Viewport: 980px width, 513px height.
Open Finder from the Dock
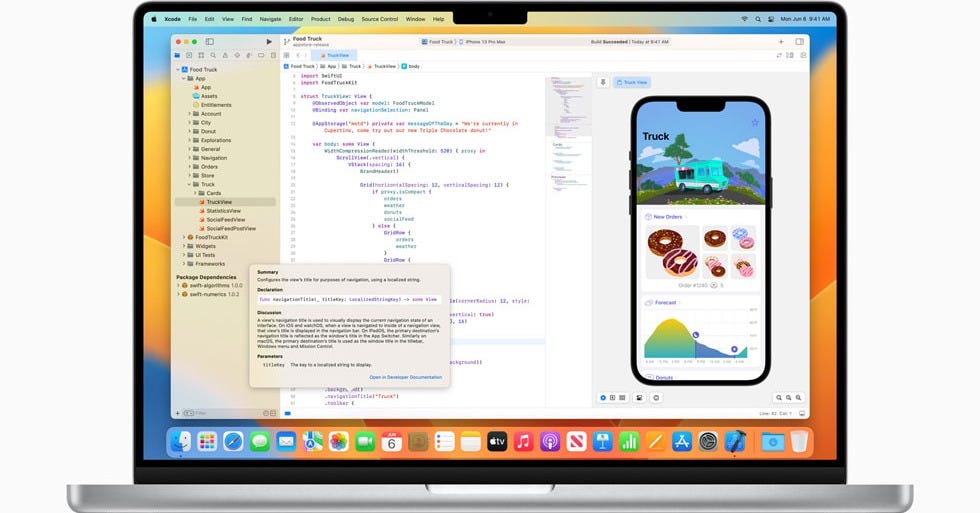(181, 442)
